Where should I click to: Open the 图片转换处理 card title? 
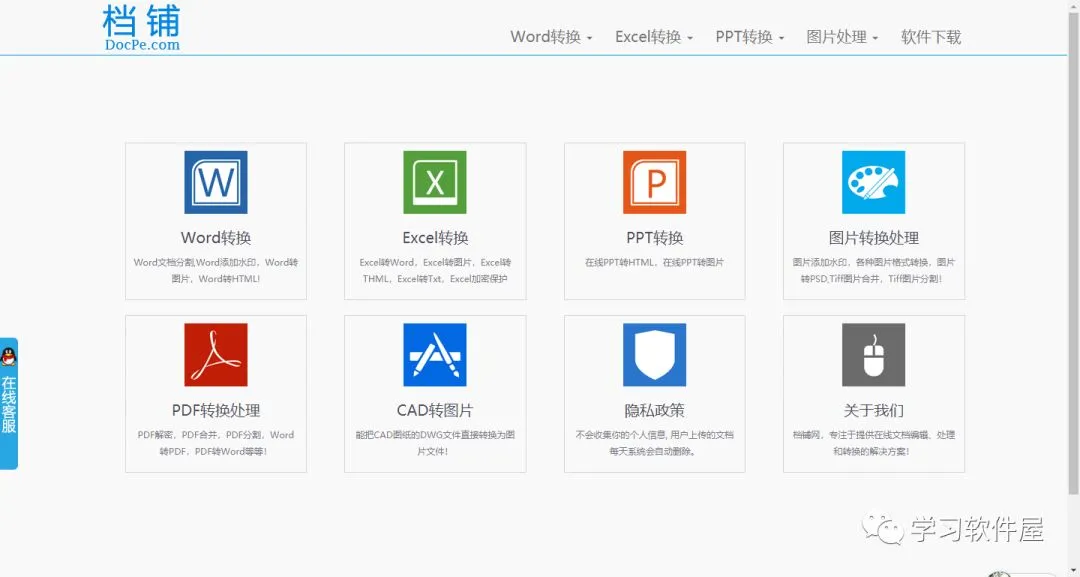point(873,238)
